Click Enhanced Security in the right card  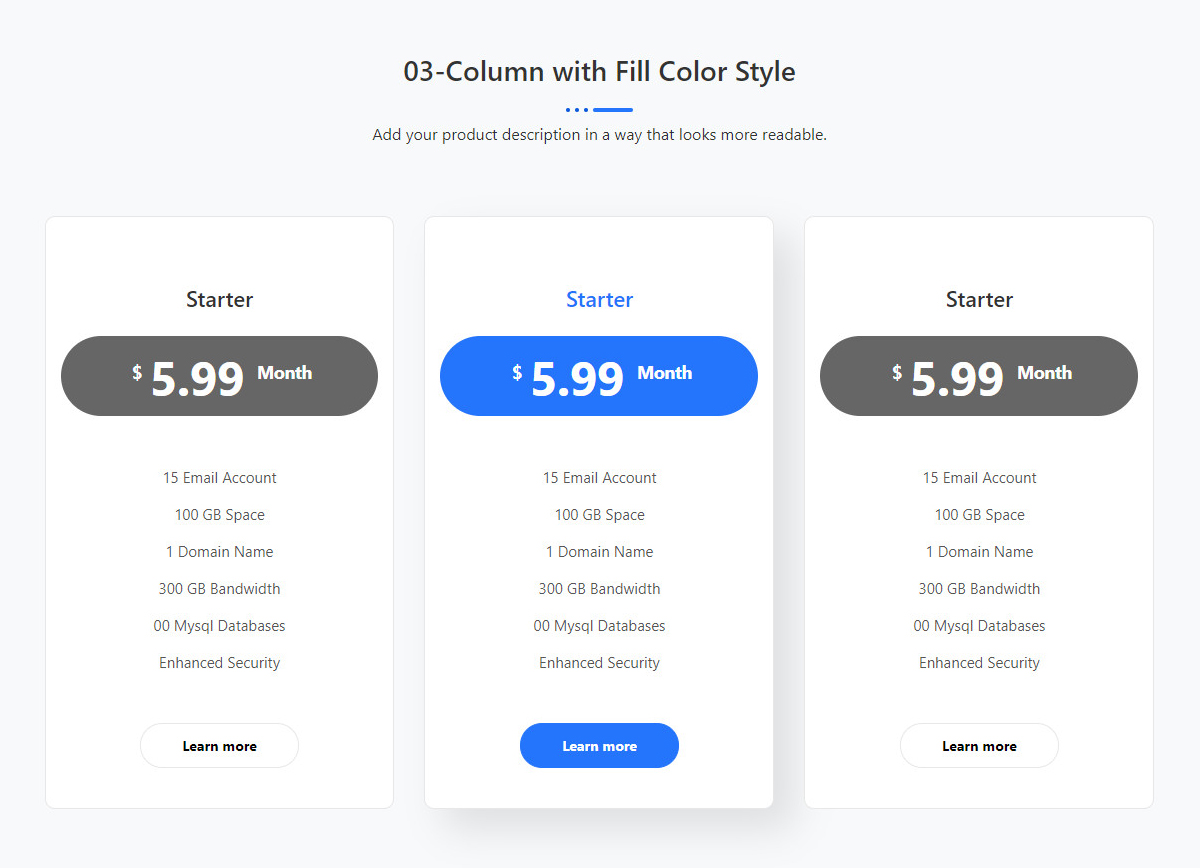(x=979, y=663)
